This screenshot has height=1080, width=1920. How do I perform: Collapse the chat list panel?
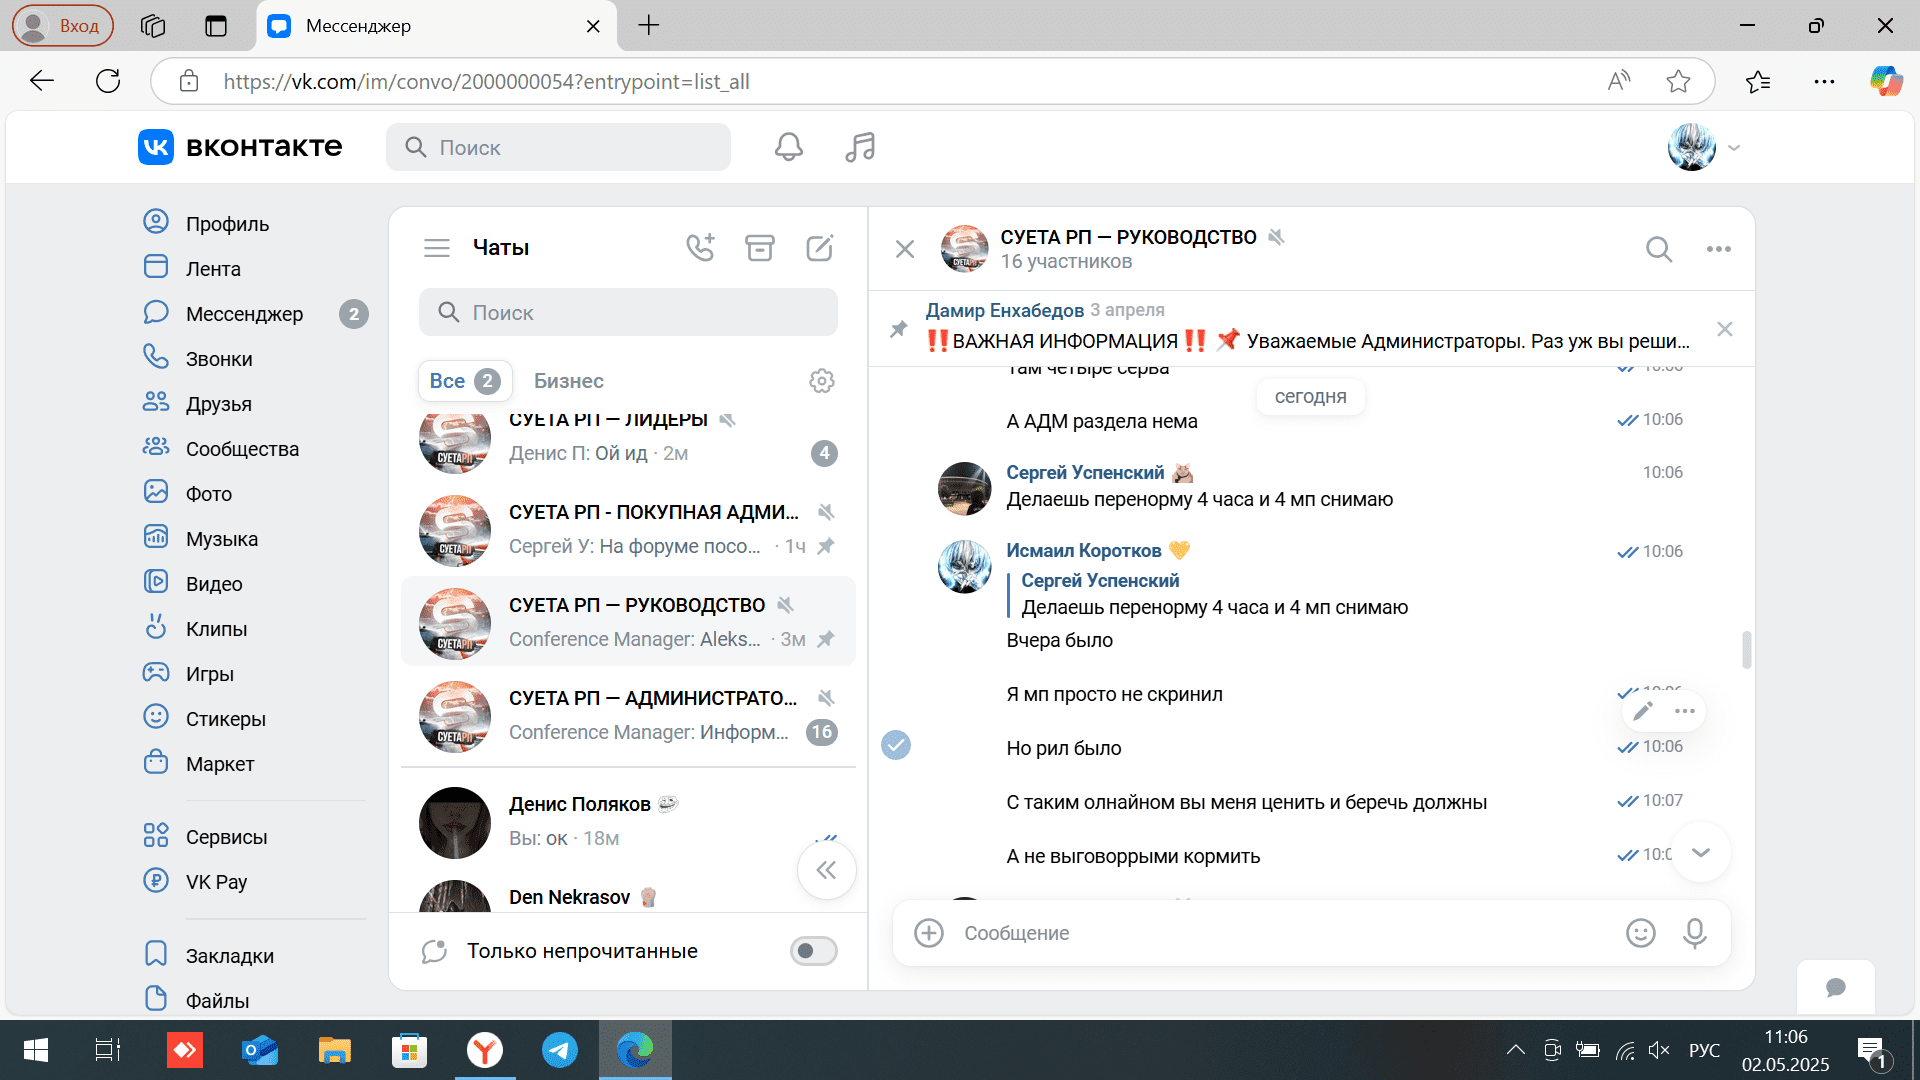pos(826,870)
